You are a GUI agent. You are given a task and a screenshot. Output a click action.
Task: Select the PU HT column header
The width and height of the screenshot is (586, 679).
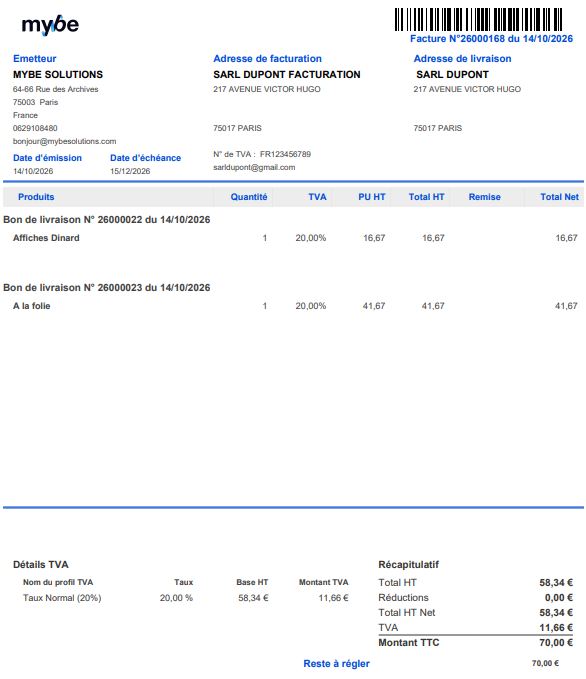pos(372,197)
